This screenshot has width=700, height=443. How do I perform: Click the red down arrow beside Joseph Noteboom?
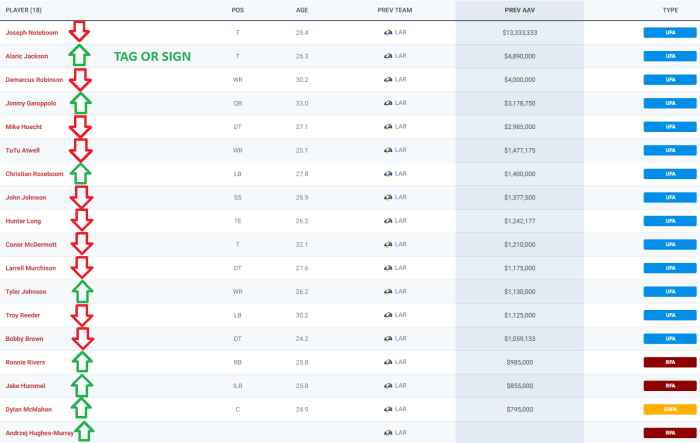coord(79,32)
